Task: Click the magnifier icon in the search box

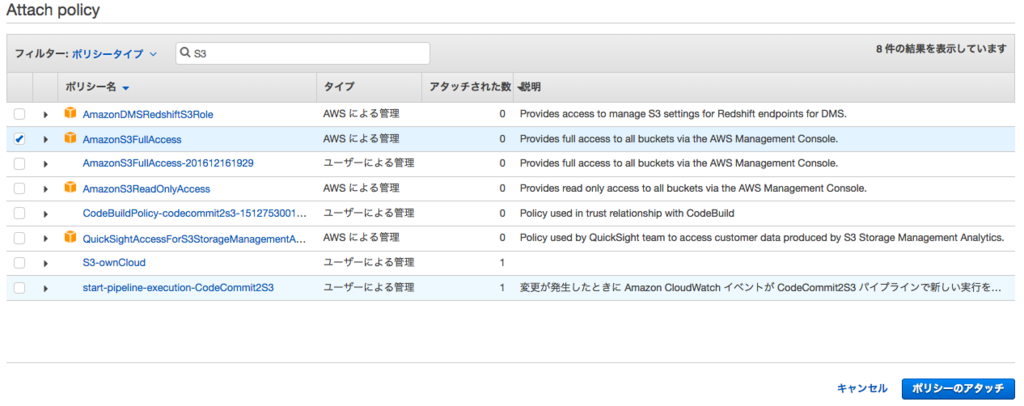Action: coord(185,54)
